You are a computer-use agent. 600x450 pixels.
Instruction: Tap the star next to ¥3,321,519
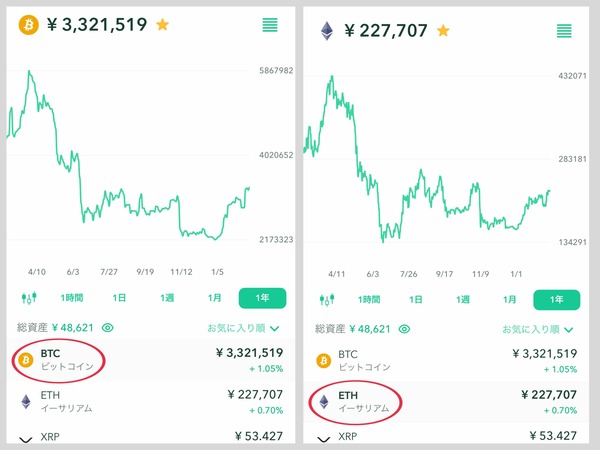tap(163, 25)
